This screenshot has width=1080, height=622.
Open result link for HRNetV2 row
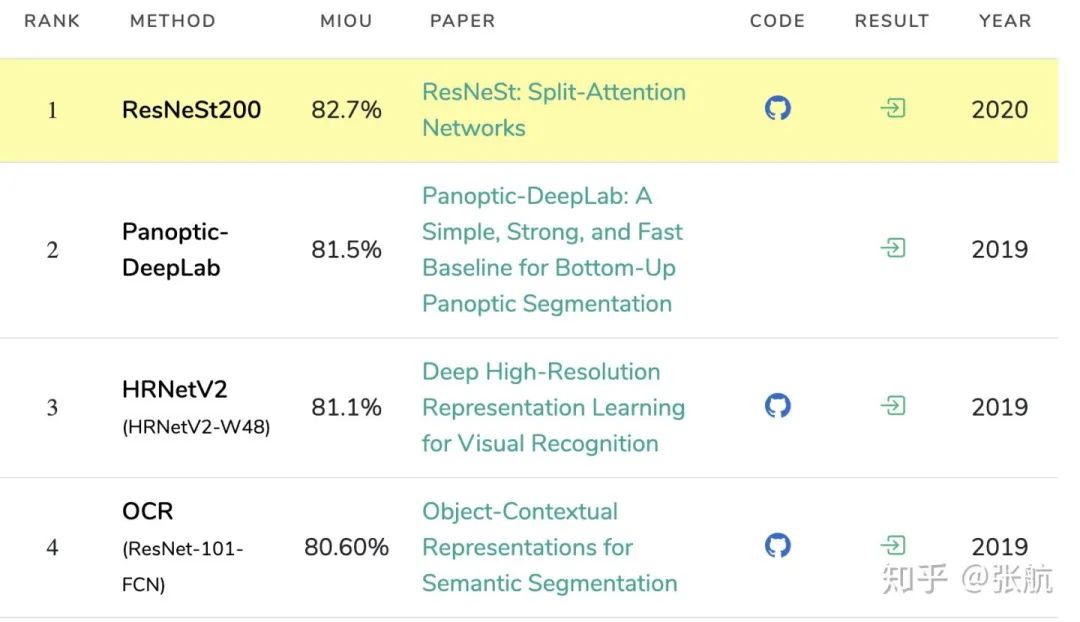[x=892, y=405]
